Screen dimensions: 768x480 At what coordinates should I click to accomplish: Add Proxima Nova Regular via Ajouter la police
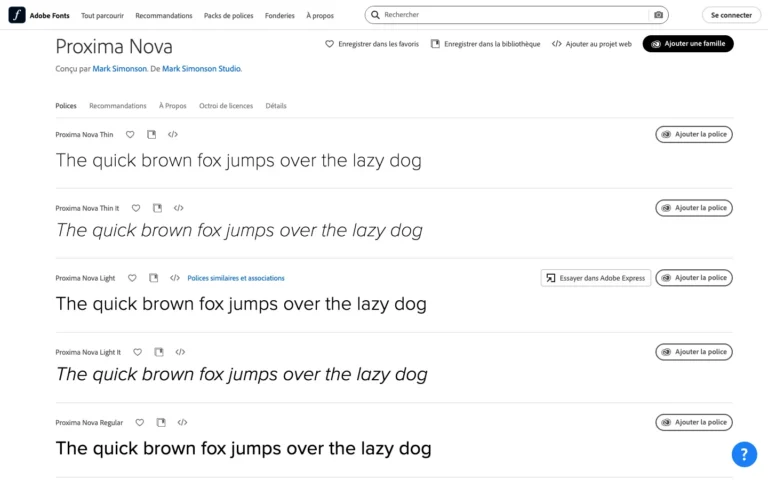point(694,422)
